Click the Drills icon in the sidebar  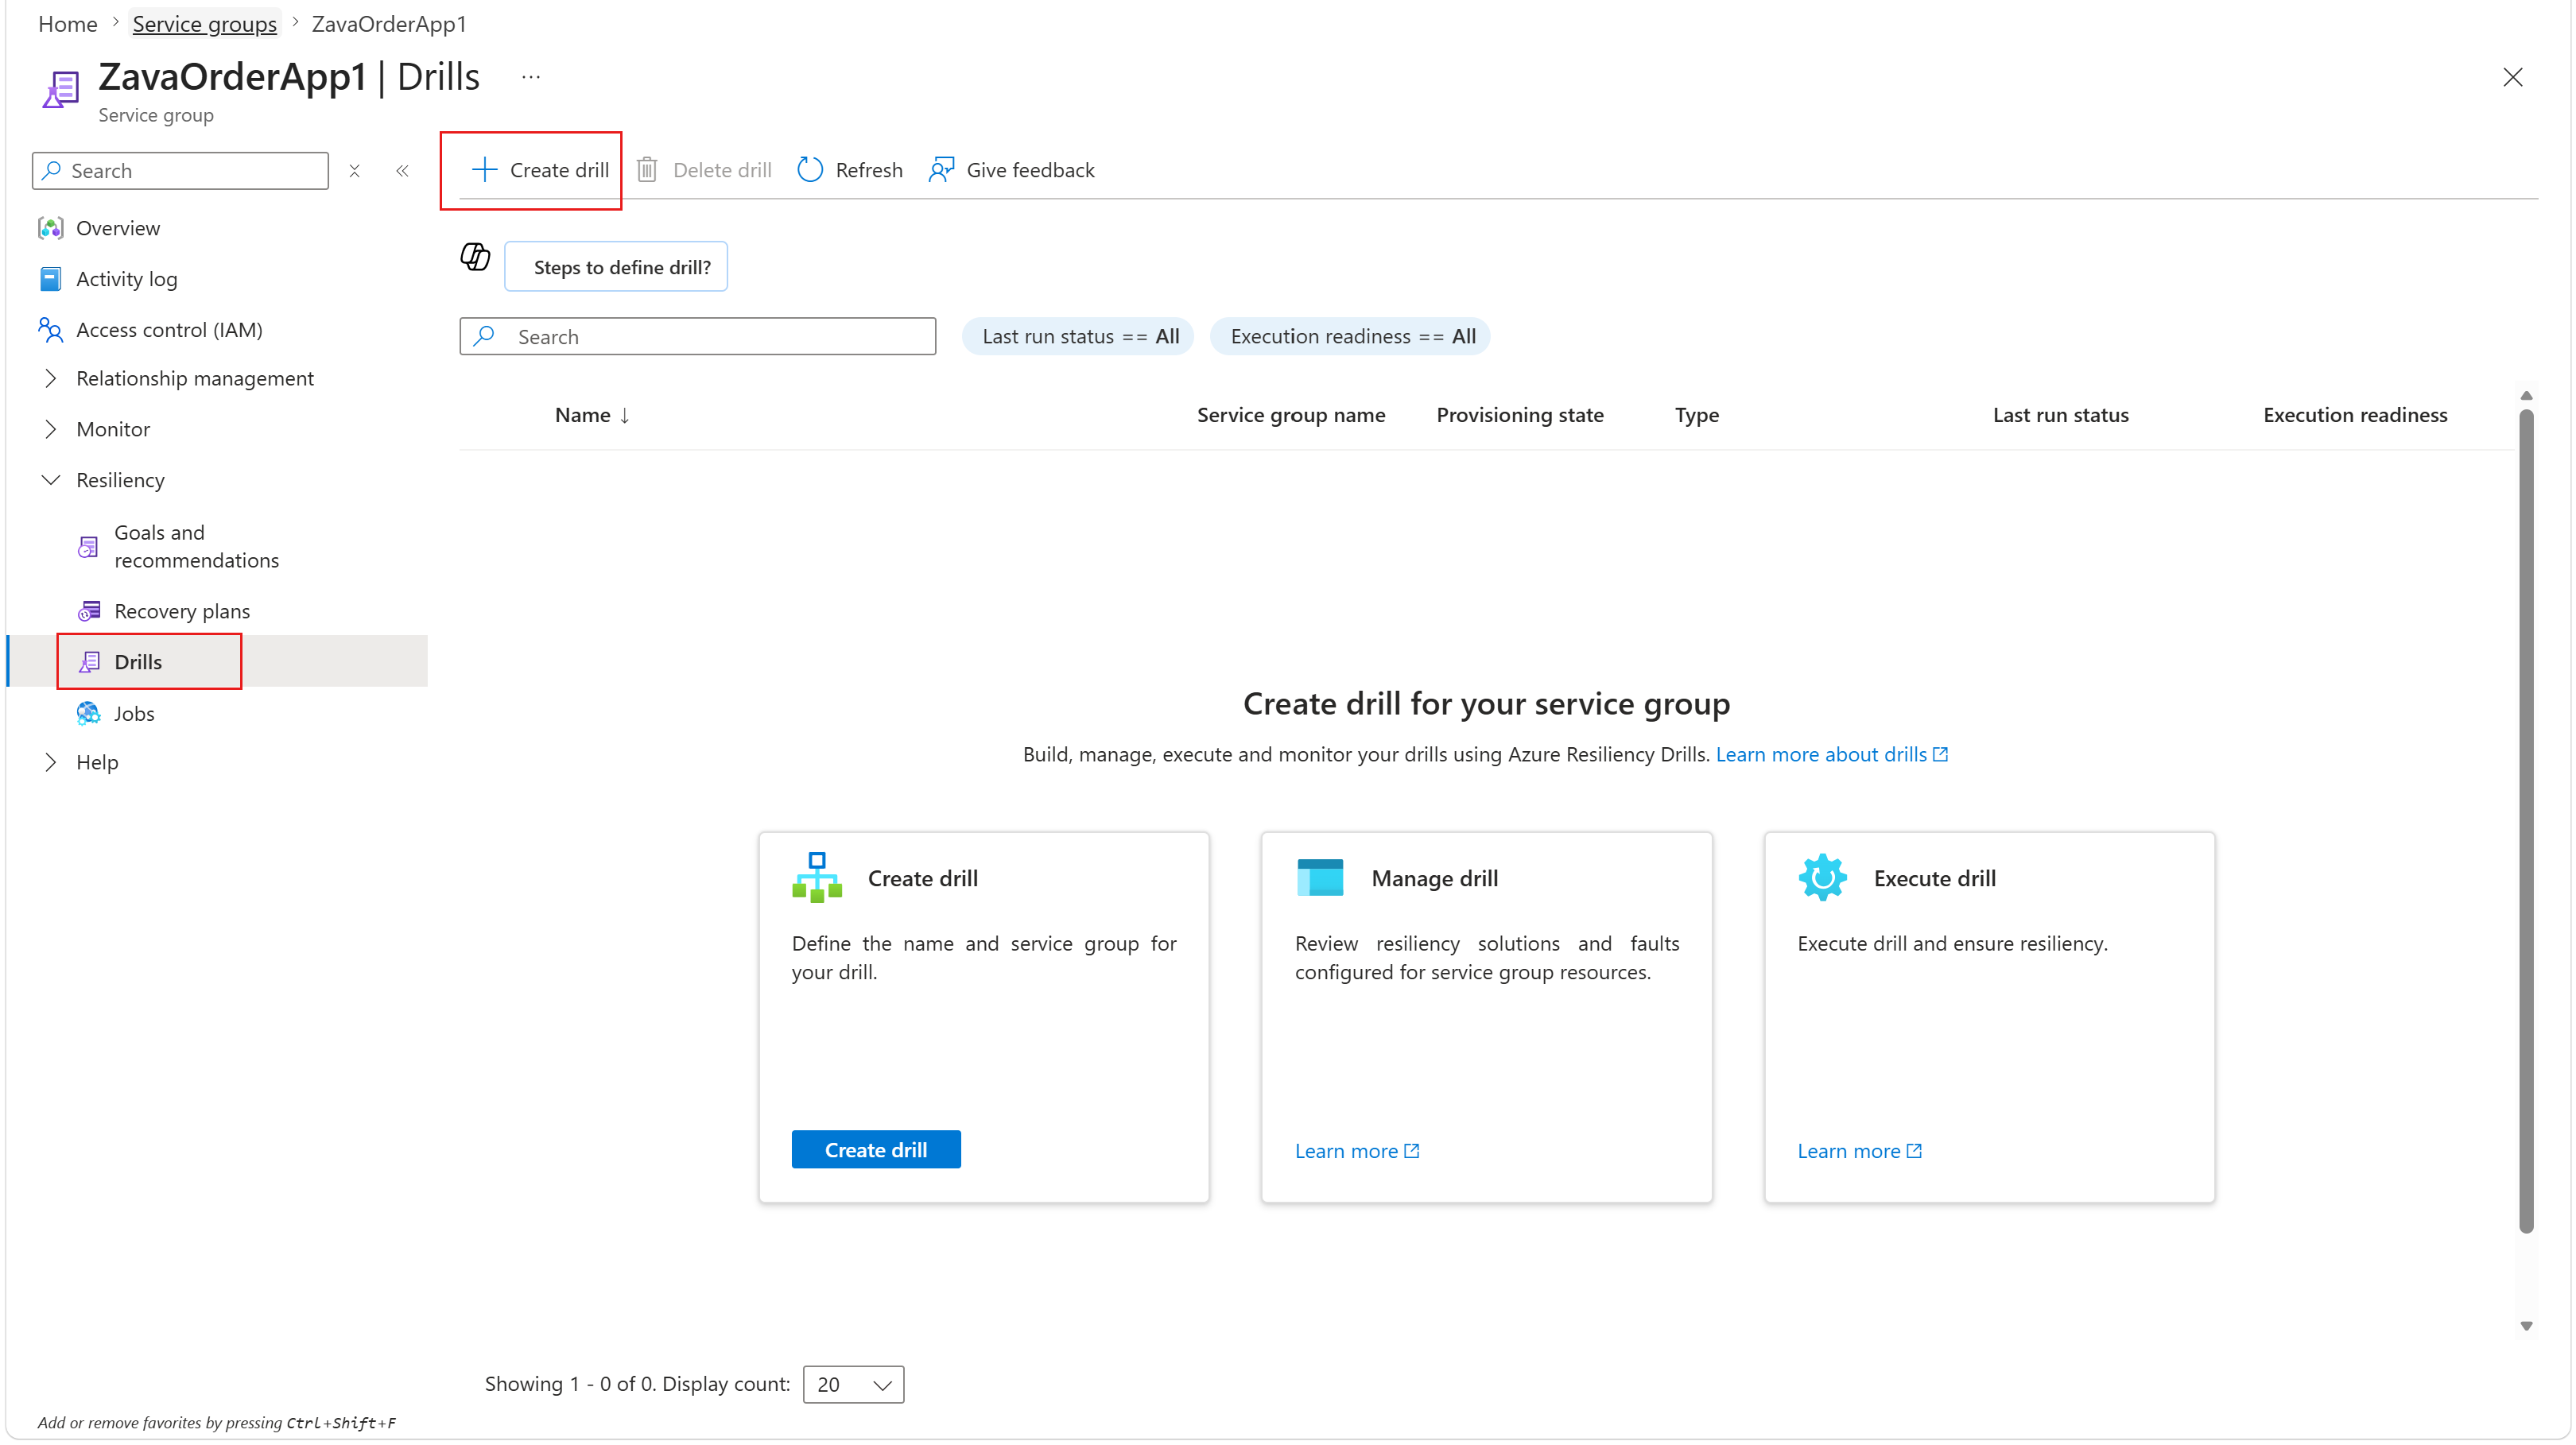click(89, 662)
